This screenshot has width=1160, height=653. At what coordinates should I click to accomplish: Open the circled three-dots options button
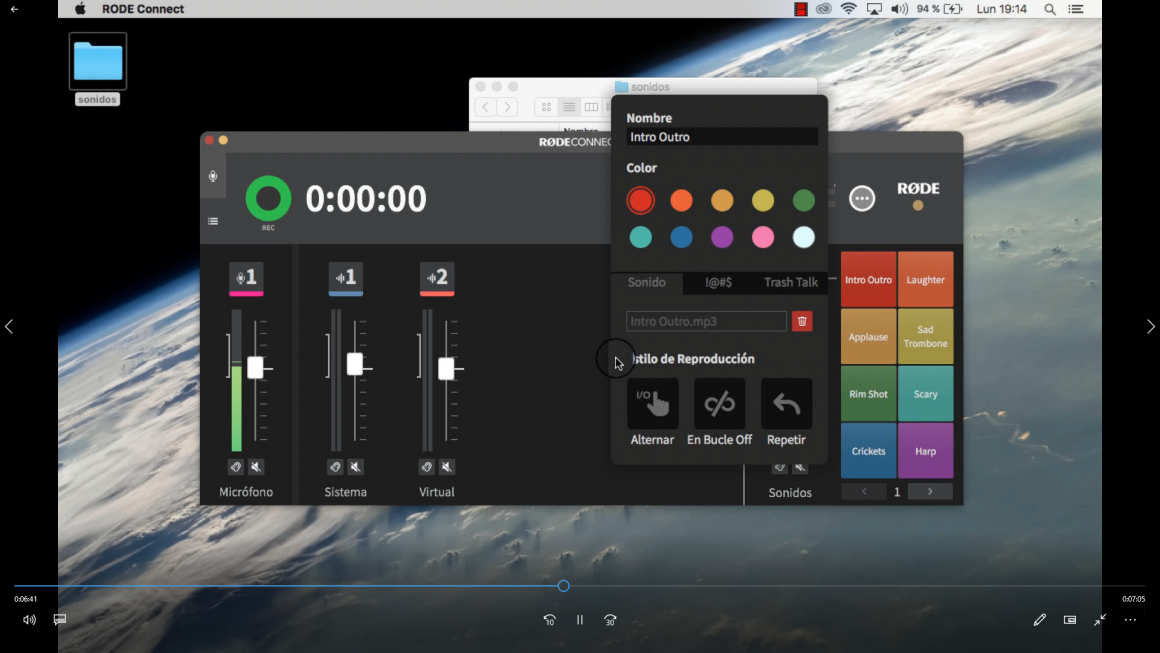[862, 198]
